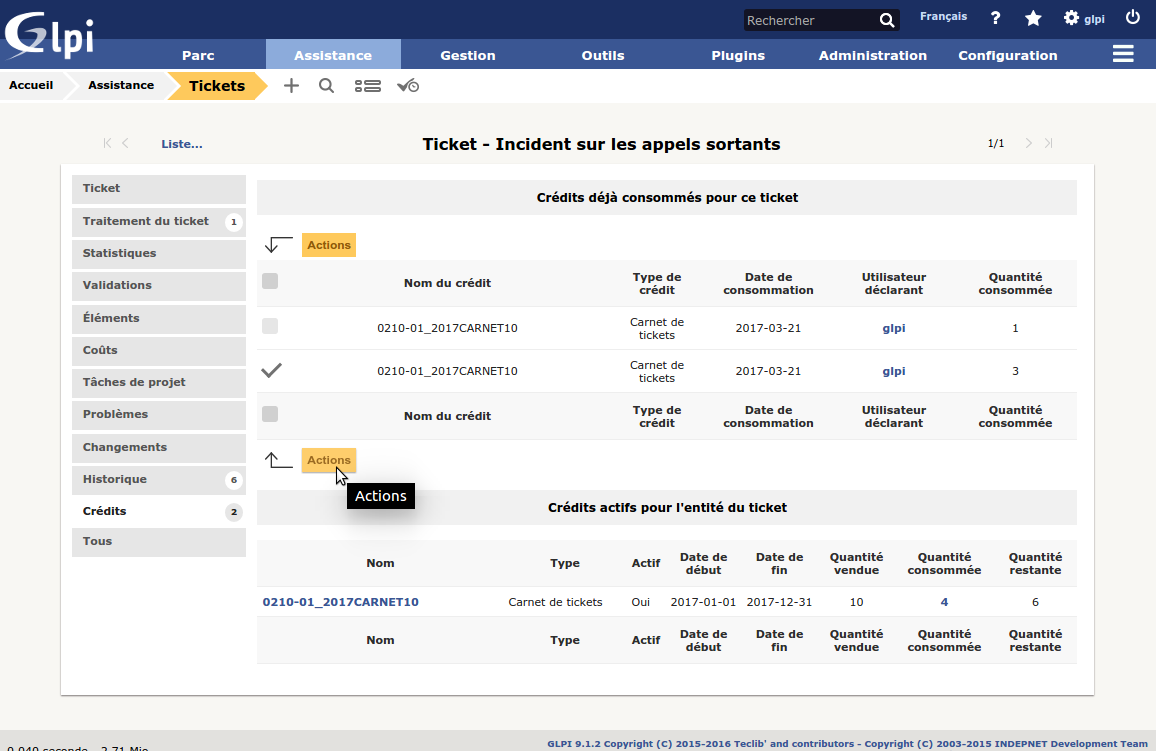
Task: Change language via the Français selector
Action: pyautogui.click(x=943, y=17)
